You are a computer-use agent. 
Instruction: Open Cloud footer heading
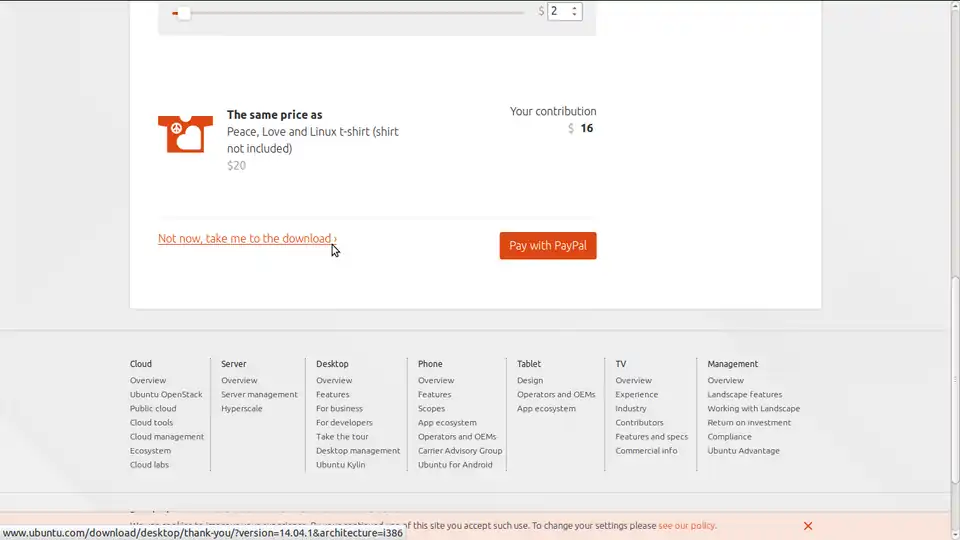pos(141,364)
